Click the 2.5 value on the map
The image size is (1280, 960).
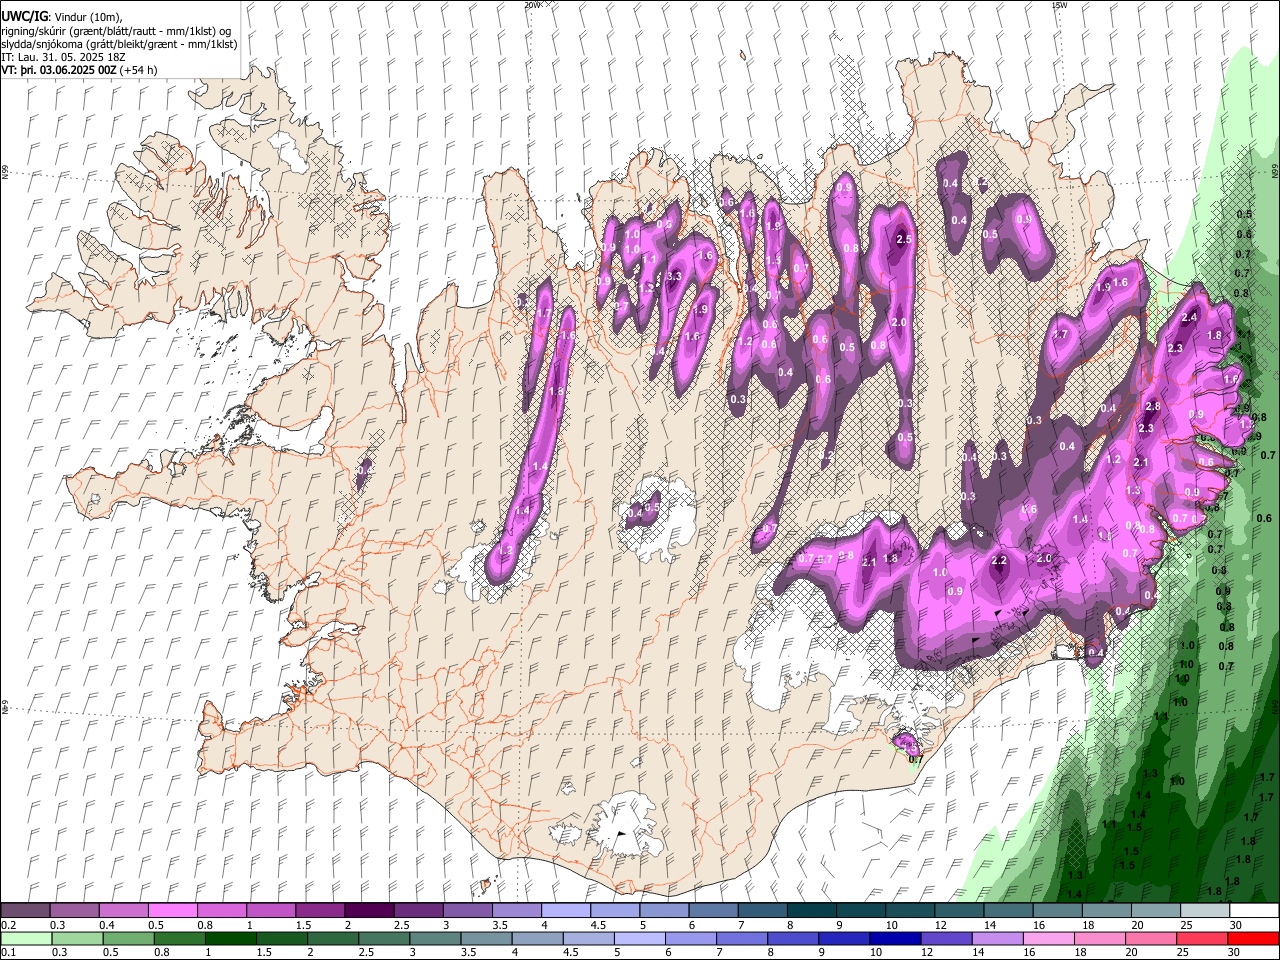click(904, 240)
